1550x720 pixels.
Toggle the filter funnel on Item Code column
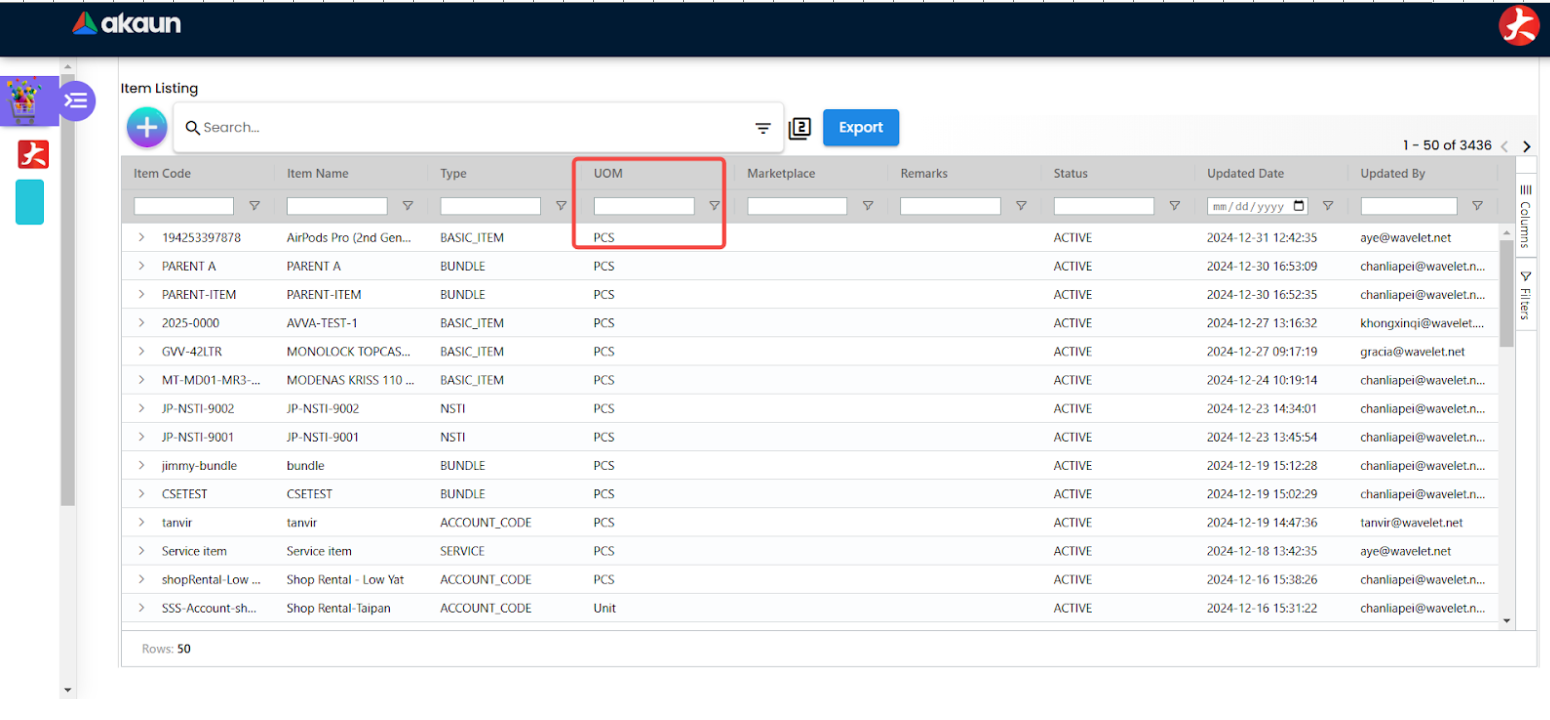254,205
